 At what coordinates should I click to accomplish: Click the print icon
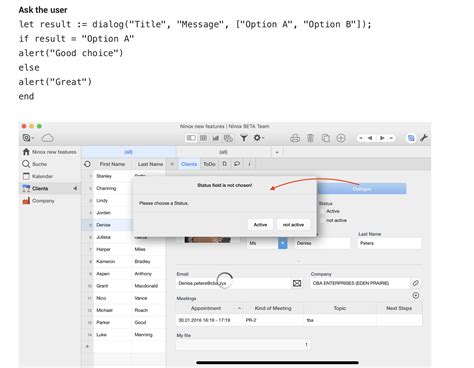[x=295, y=138]
